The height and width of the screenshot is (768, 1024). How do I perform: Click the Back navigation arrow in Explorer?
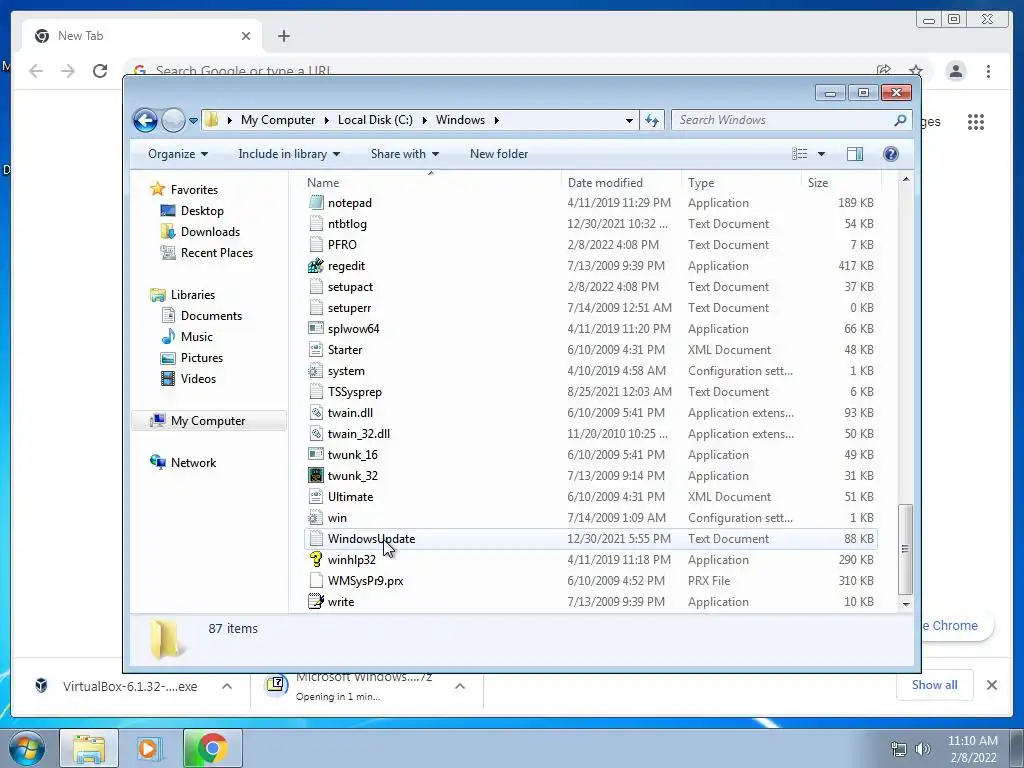point(145,120)
